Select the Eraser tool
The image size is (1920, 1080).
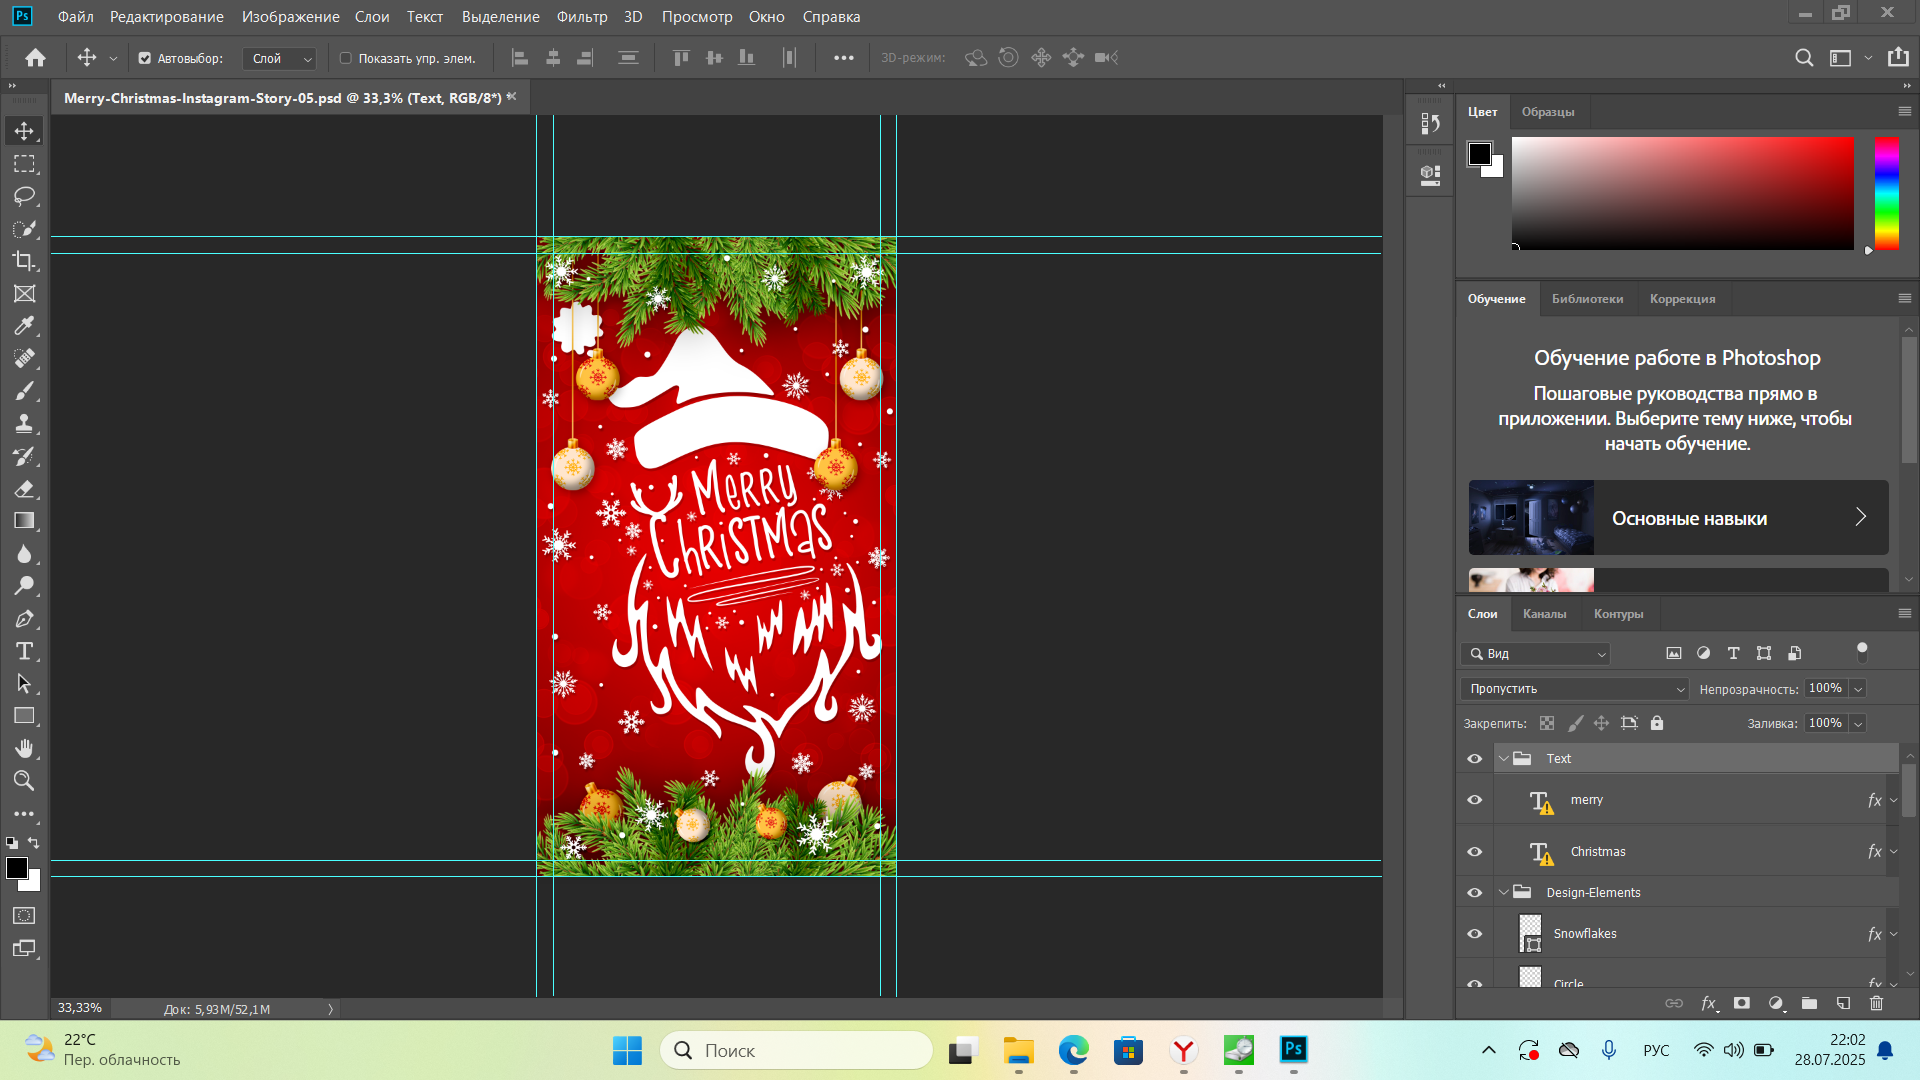24,489
